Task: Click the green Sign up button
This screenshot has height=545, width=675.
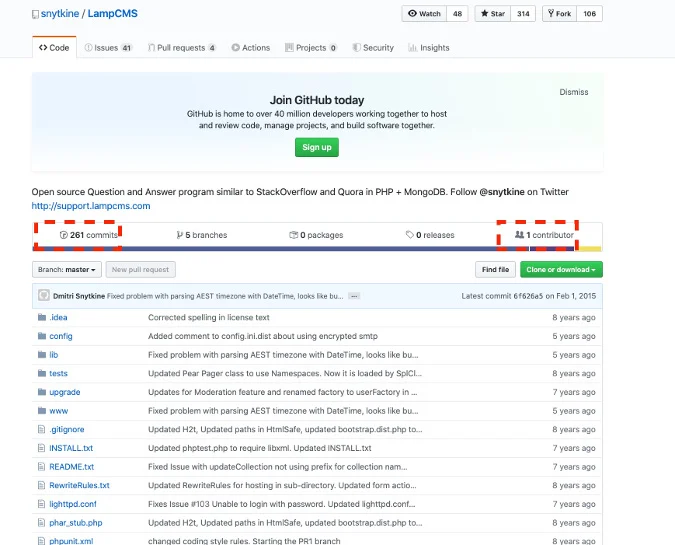Action: click(x=317, y=147)
